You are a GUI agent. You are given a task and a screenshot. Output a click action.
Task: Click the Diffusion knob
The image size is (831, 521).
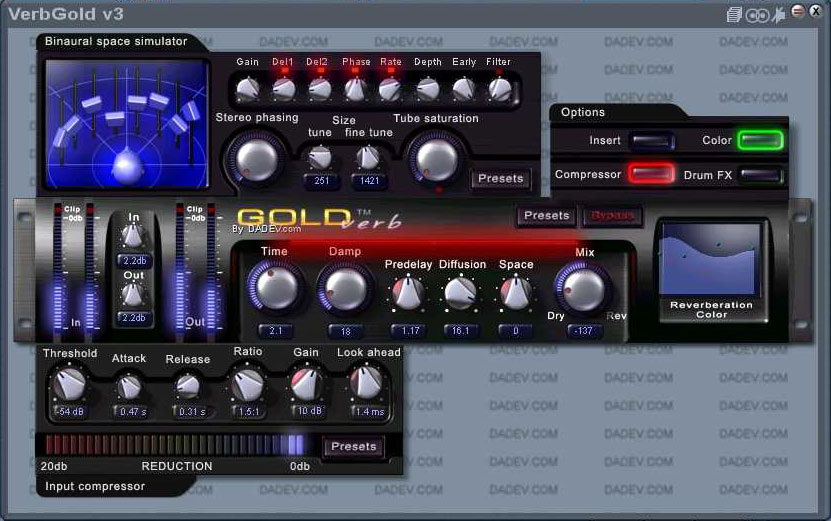tap(460, 293)
